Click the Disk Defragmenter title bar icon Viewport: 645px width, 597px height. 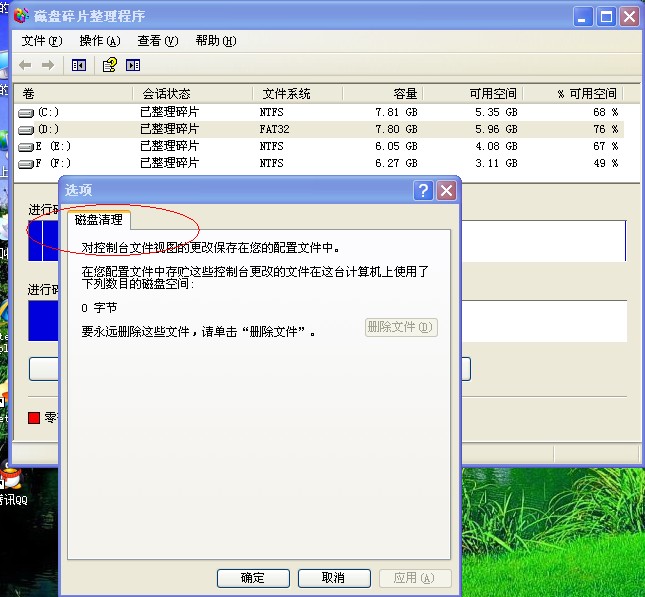click(x=21, y=16)
